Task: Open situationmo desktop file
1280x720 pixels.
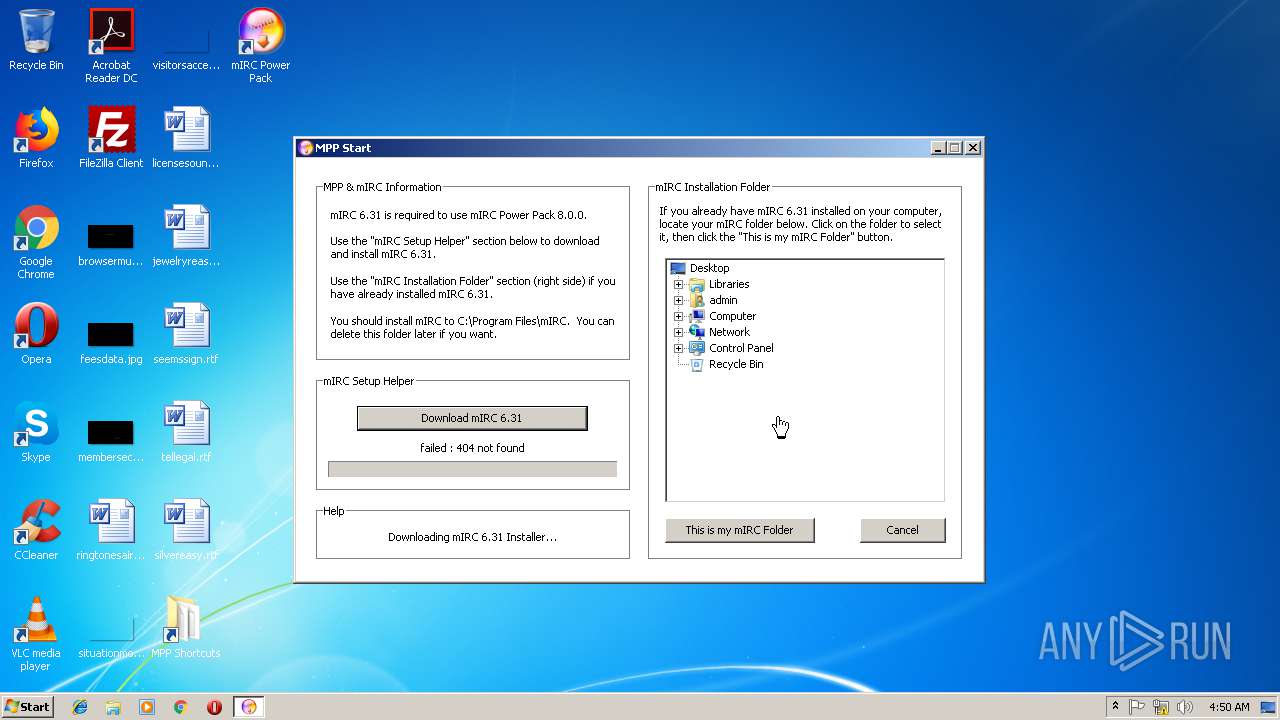Action: coord(111,634)
